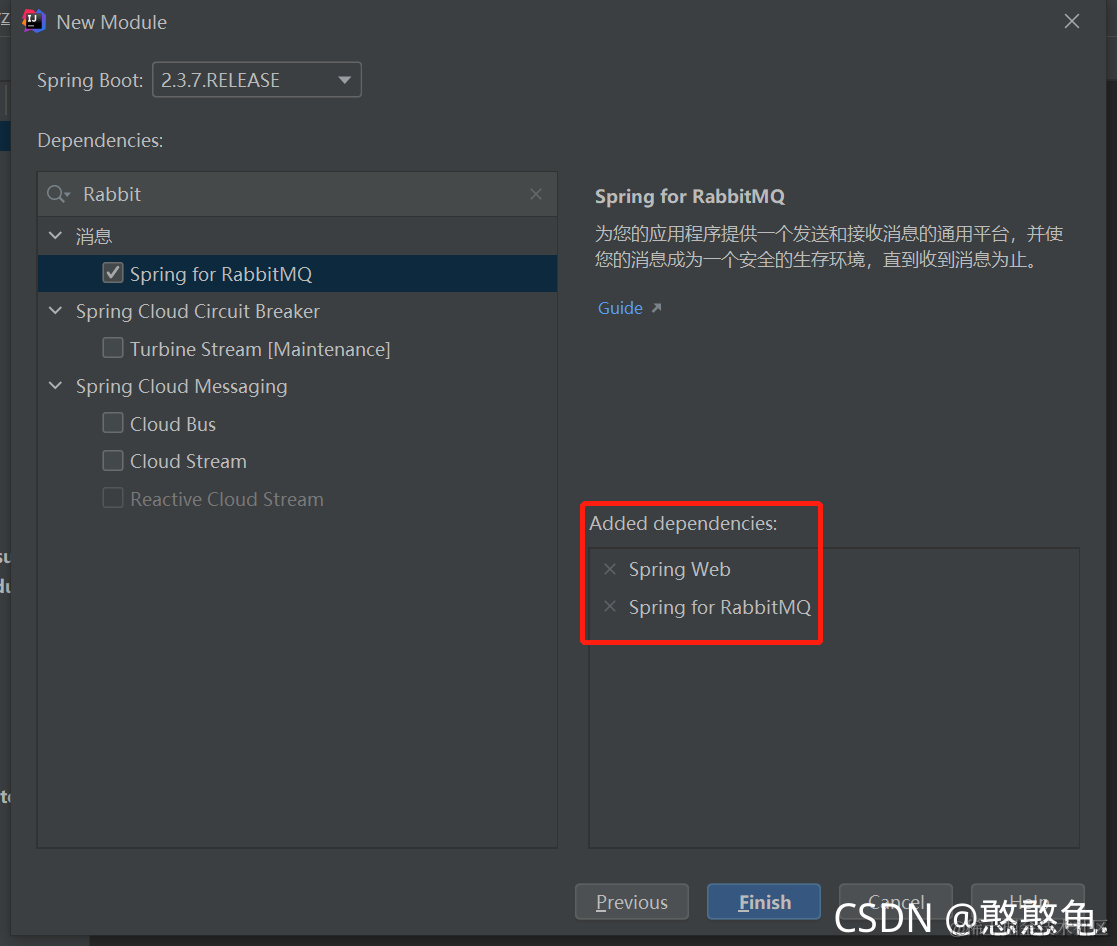The width and height of the screenshot is (1117, 946).
Task: Collapse Spring Cloud Circuit Breaker group
Action: coord(56,311)
